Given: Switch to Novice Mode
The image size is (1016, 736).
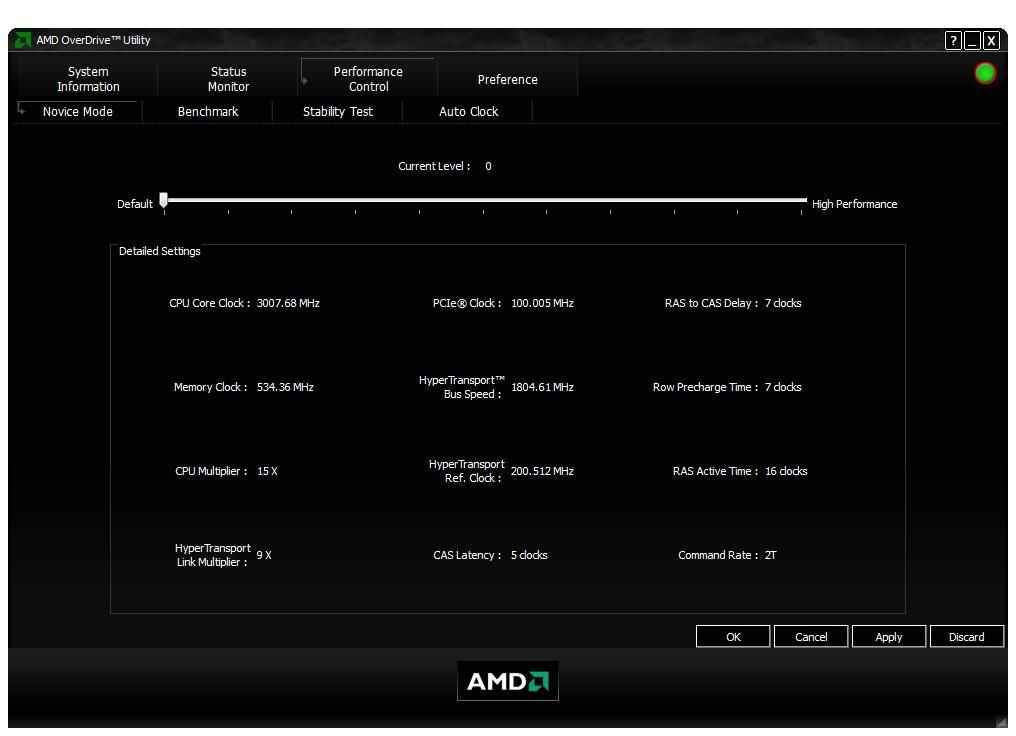Looking at the screenshot, I should 77,111.
